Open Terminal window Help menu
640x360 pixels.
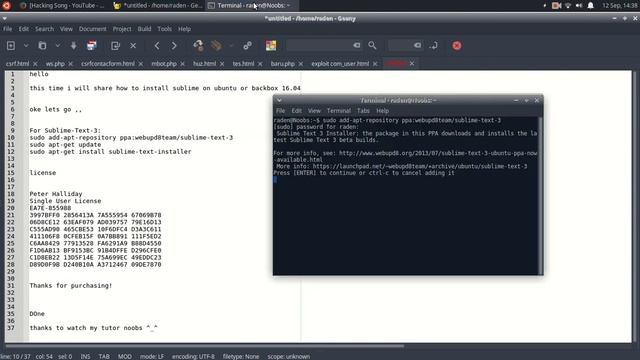click(x=382, y=111)
